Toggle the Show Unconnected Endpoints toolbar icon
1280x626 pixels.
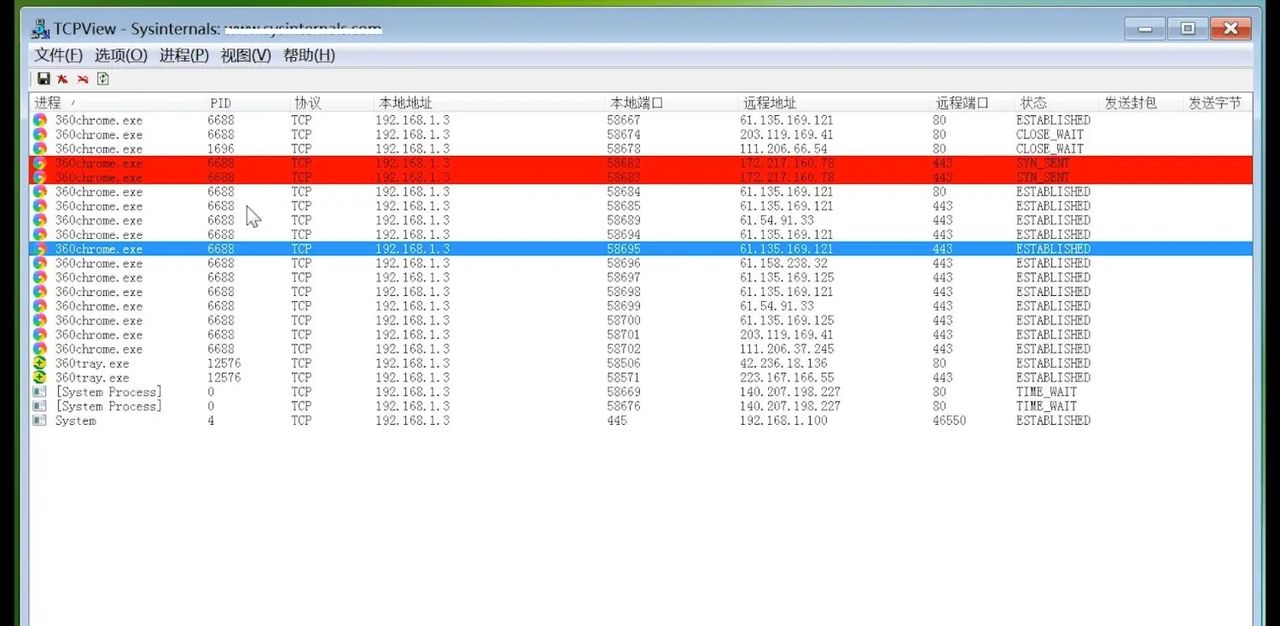click(82, 79)
